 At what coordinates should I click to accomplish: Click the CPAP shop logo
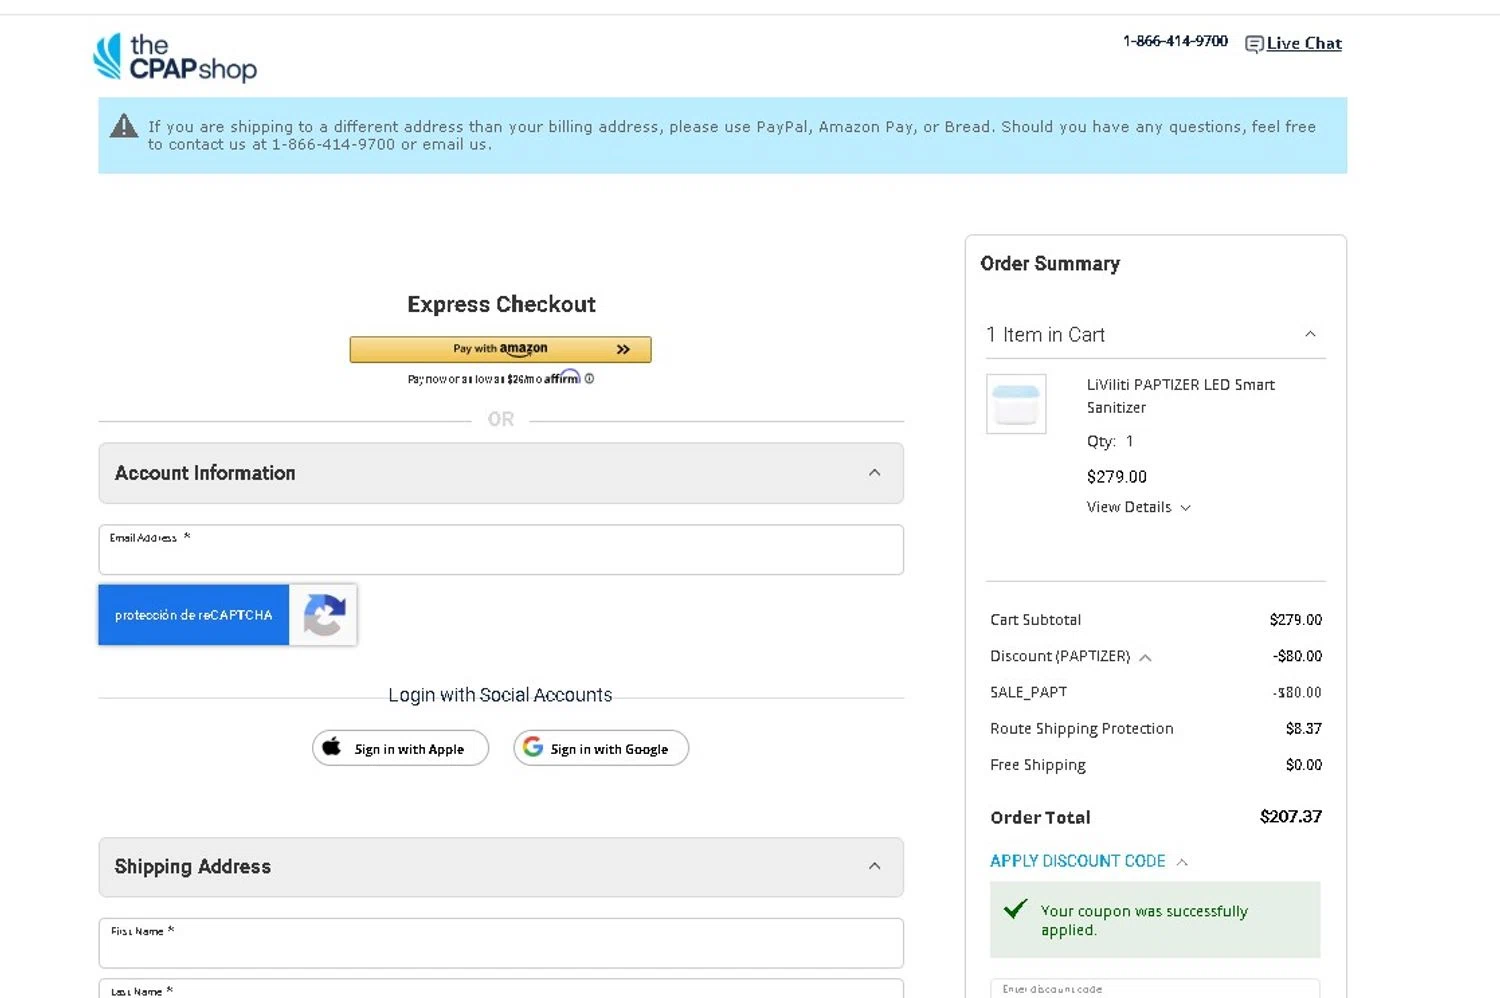click(x=175, y=57)
